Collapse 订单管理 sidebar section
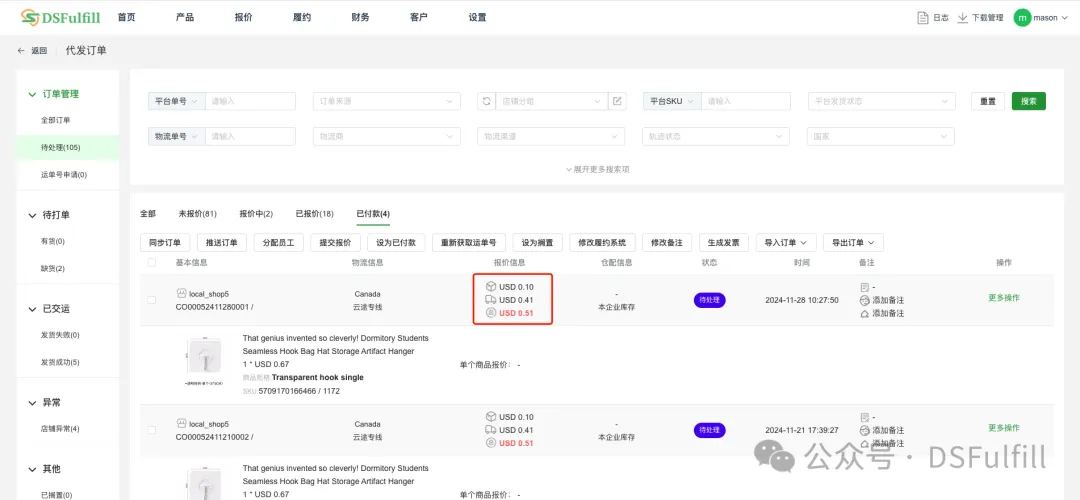Screen dimensions: 1080x500 32,94
